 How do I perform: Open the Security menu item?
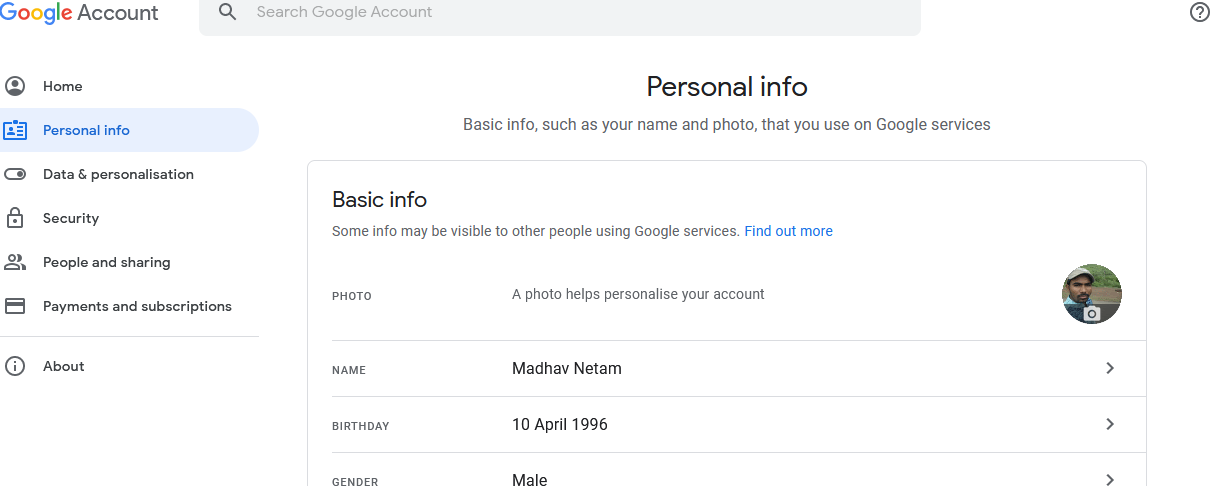coord(71,218)
